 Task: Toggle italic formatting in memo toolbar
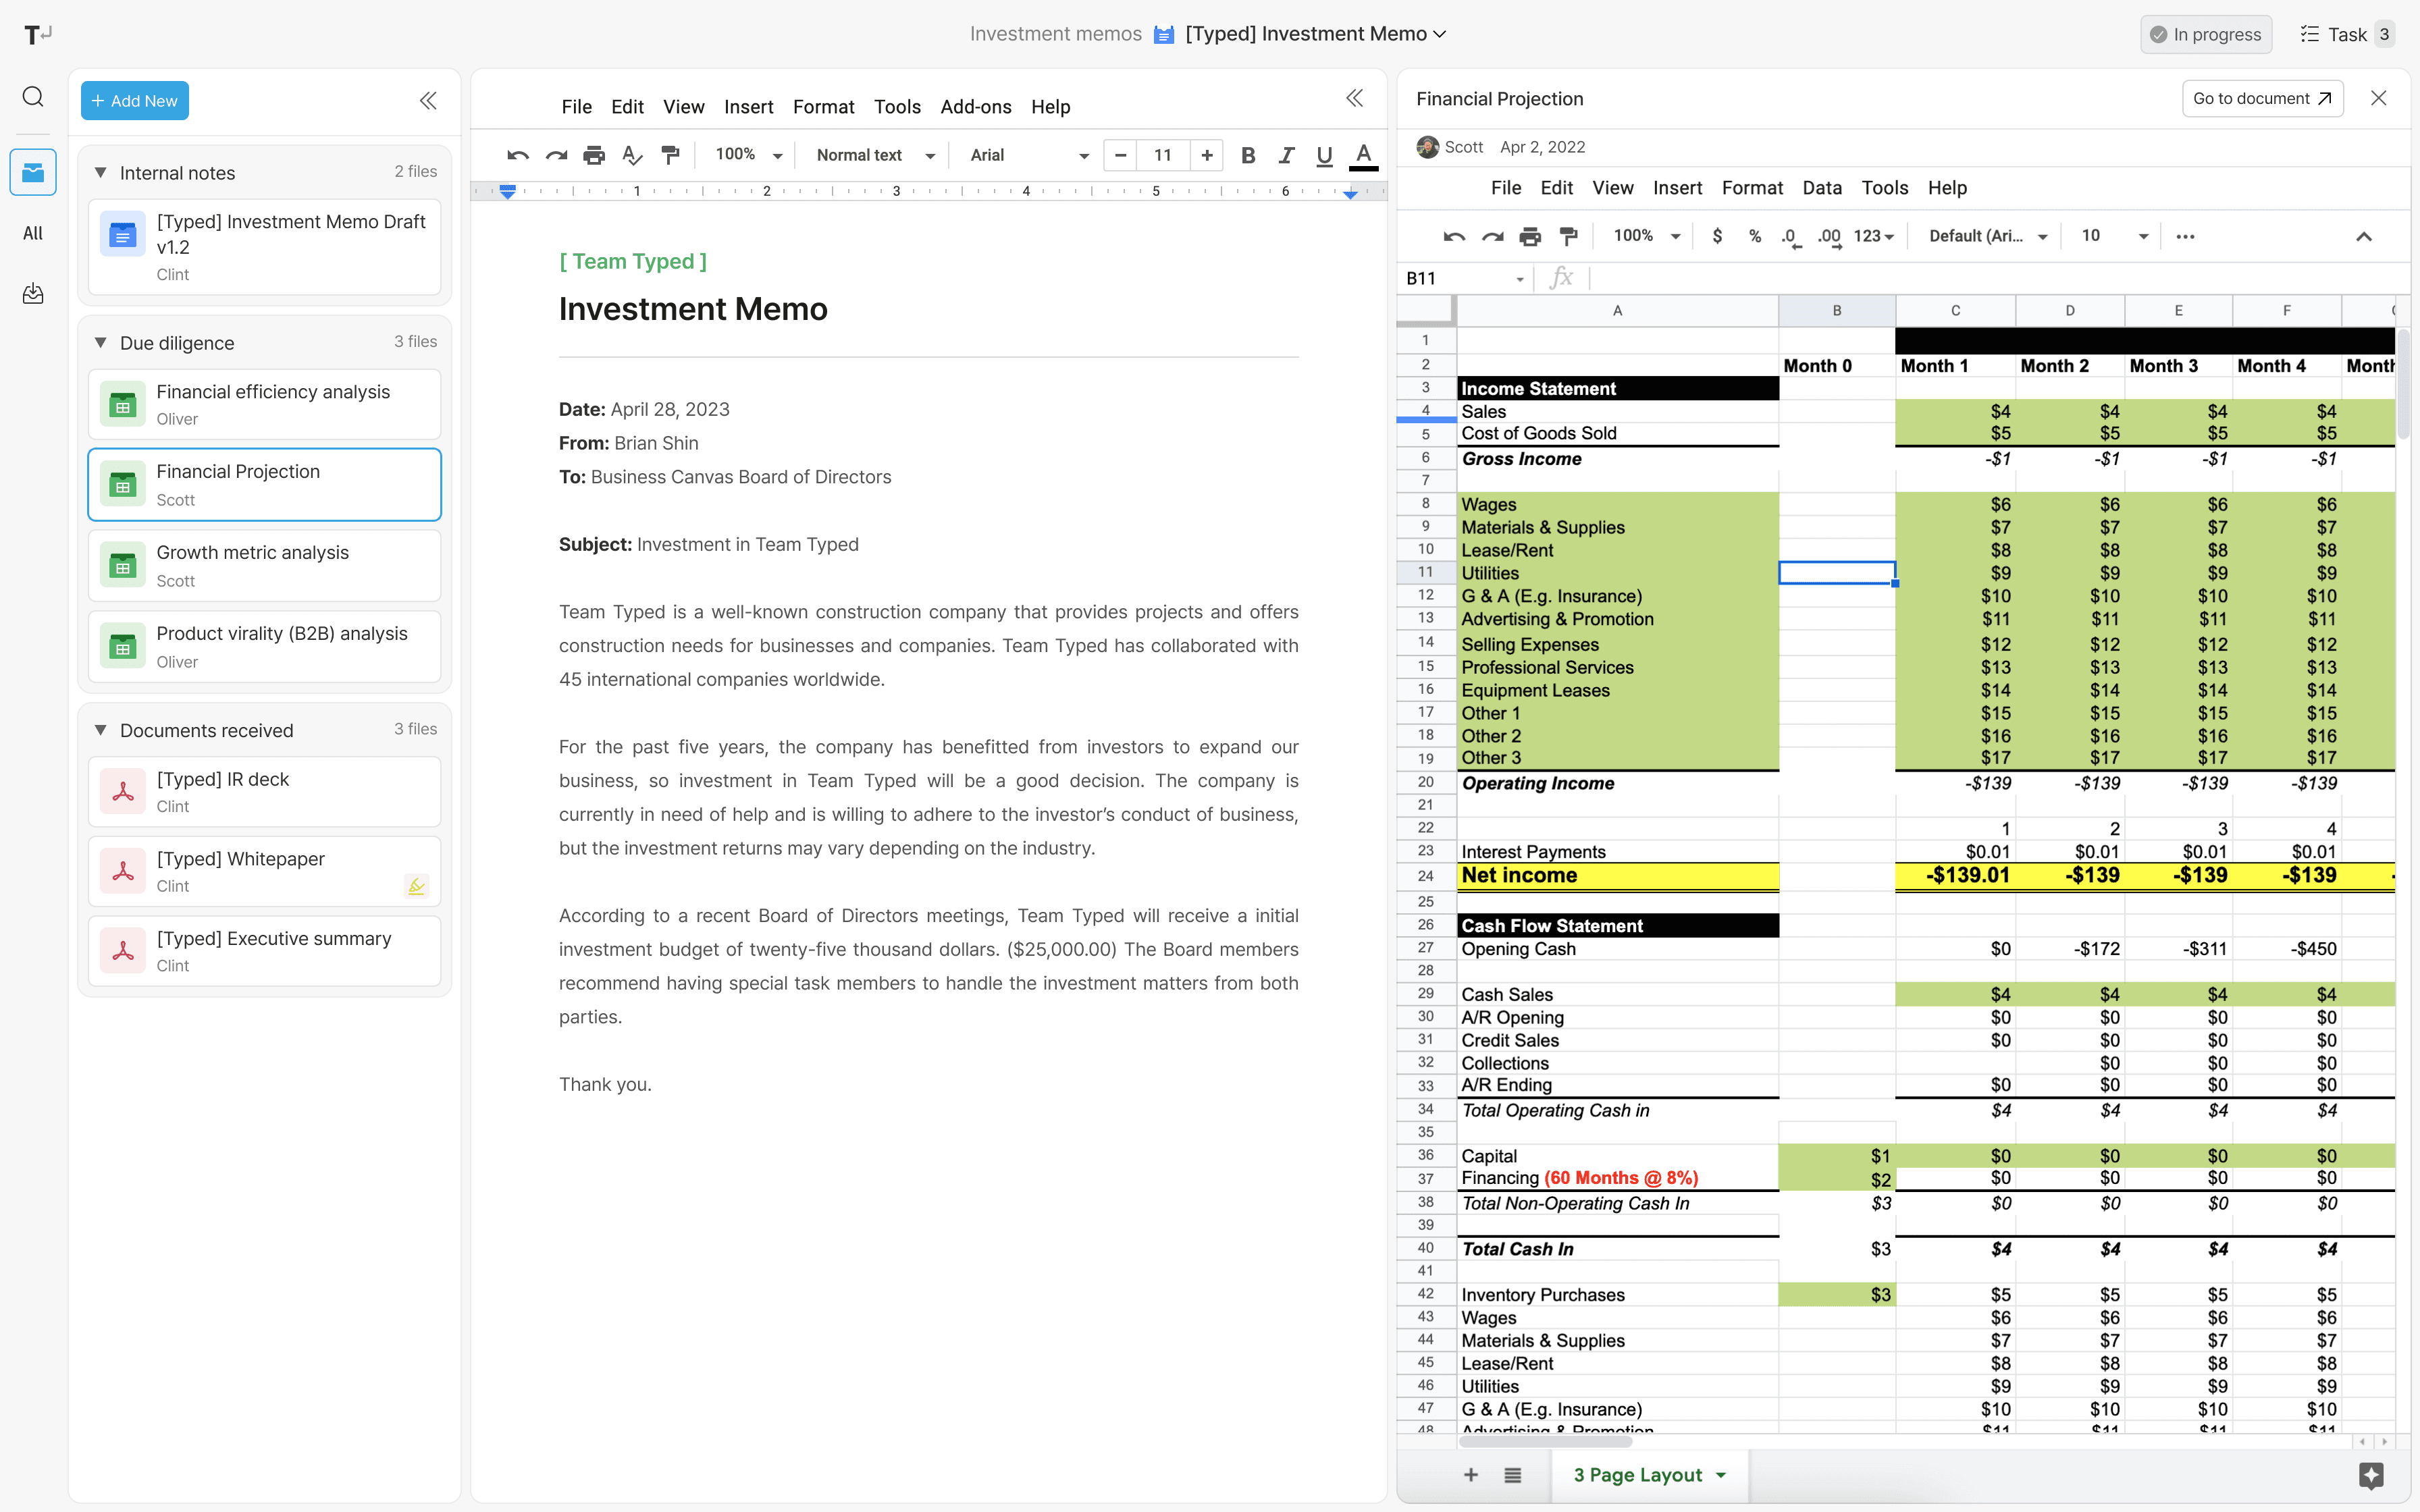(x=1286, y=155)
